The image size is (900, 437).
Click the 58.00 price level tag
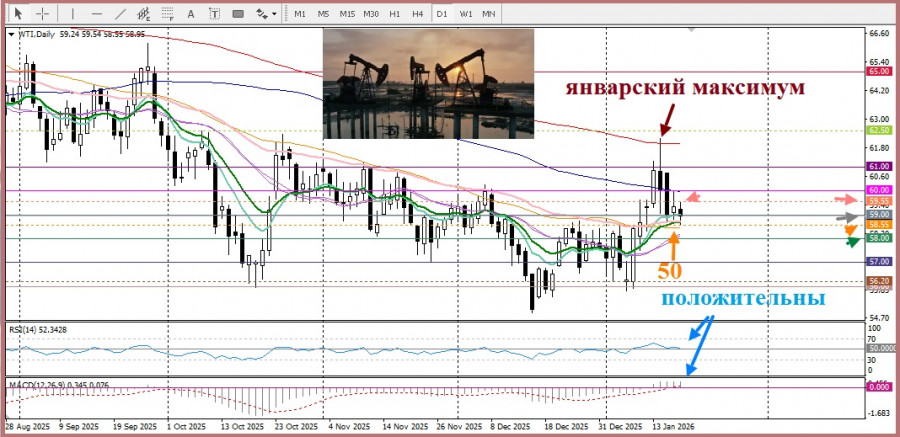point(879,238)
